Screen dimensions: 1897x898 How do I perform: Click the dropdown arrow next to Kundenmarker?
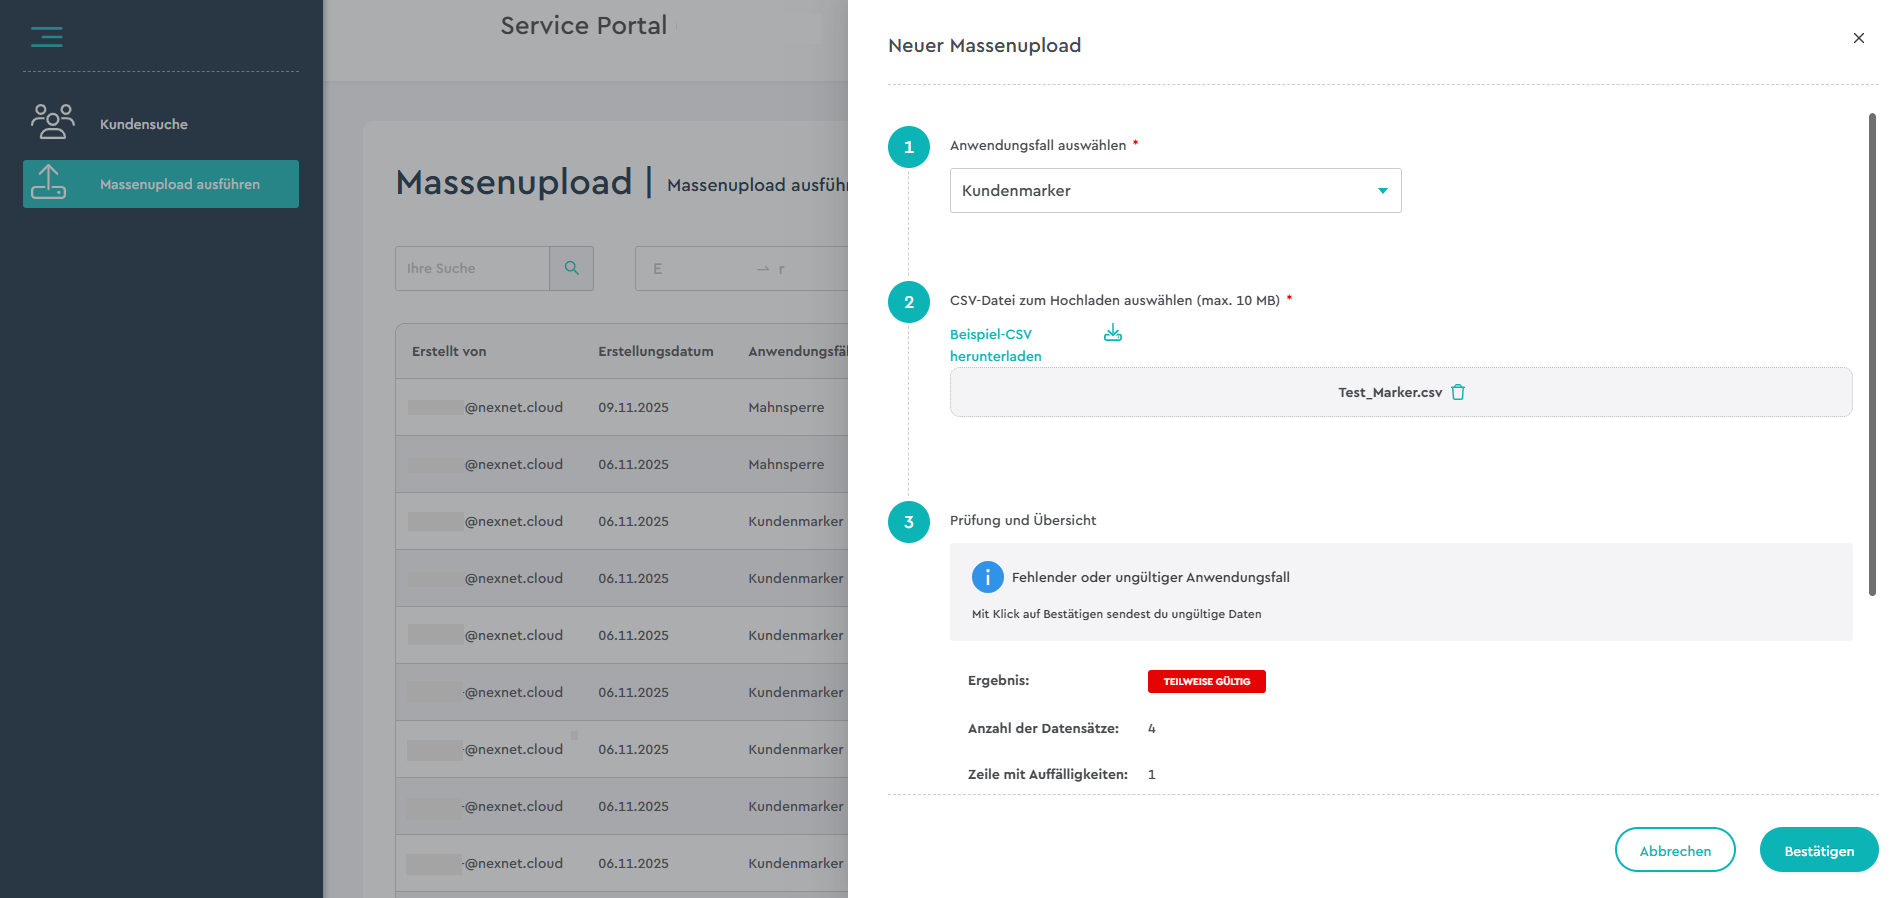pos(1382,191)
